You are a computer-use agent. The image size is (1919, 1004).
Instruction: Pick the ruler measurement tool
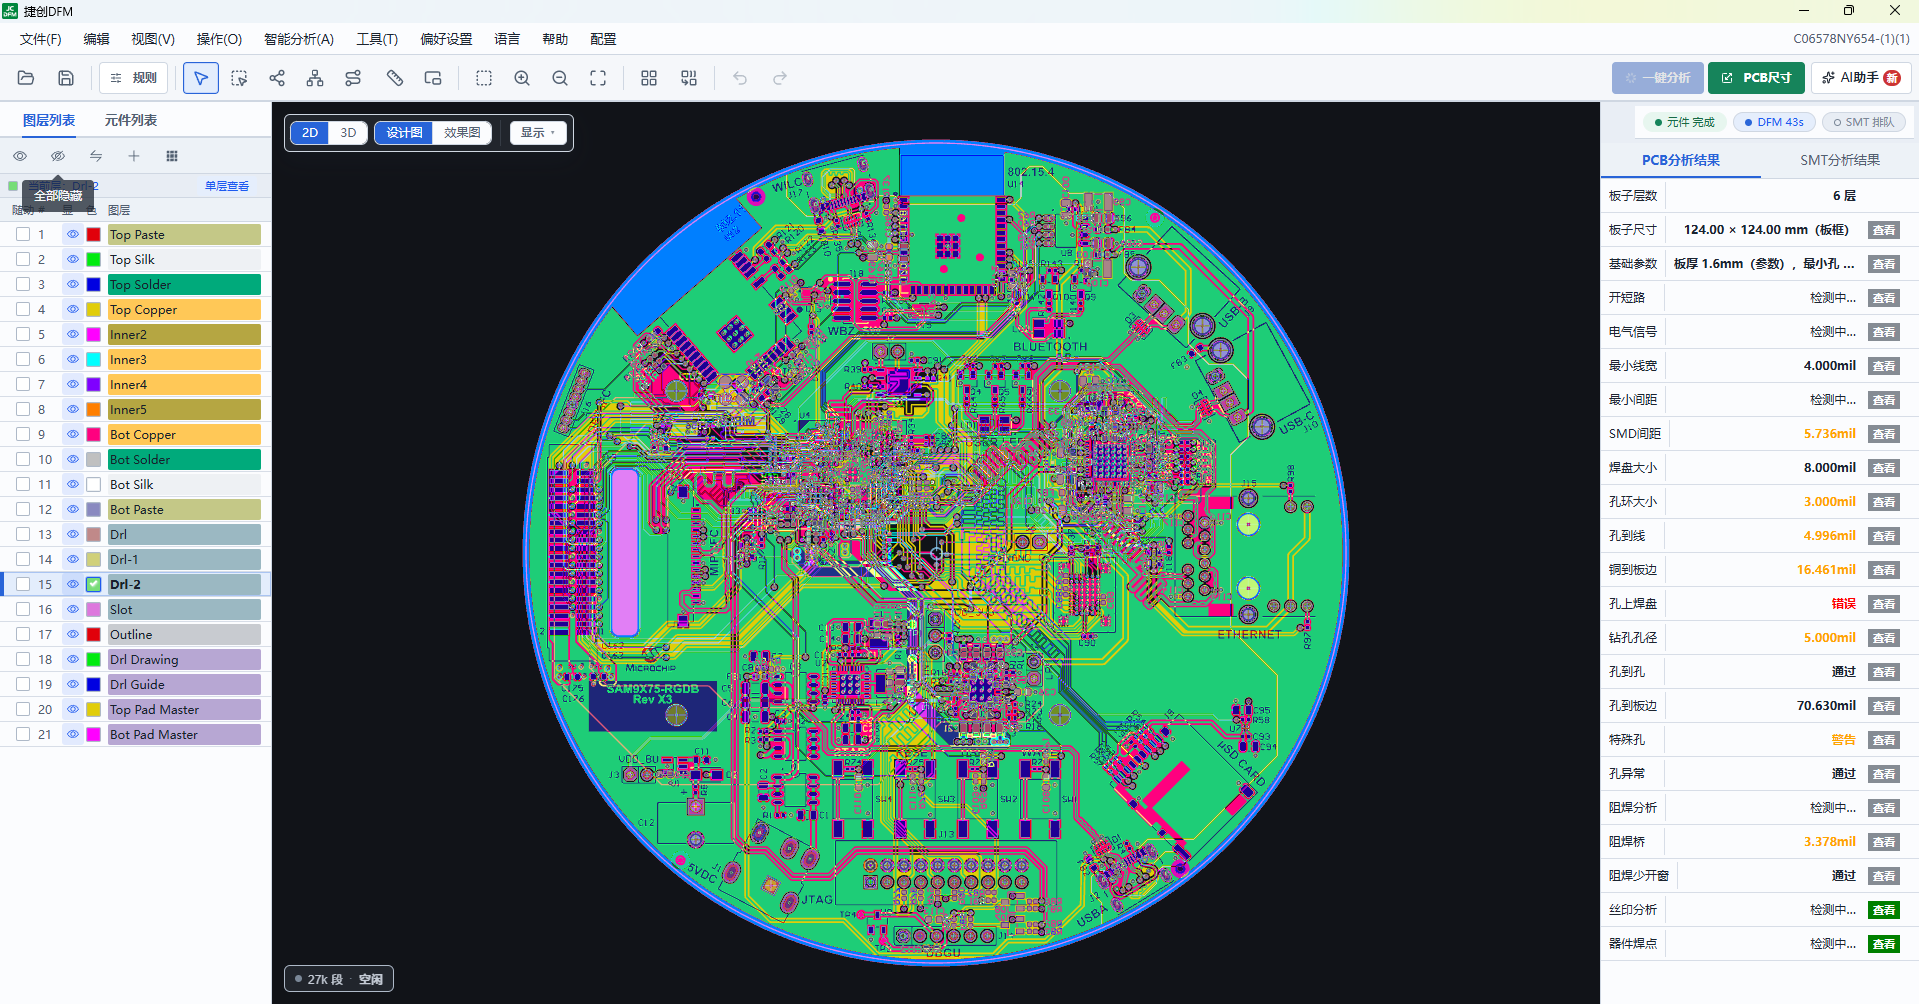point(395,78)
